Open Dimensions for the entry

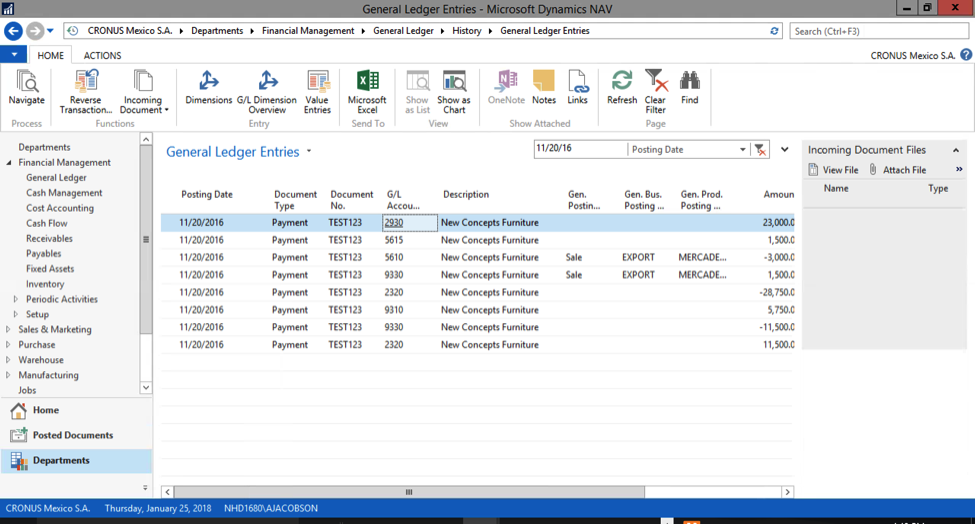click(x=208, y=87)
